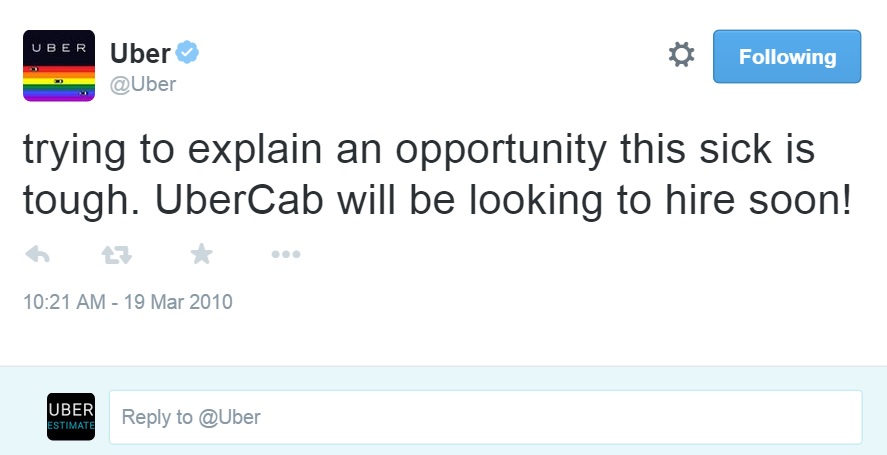Click Uber's rainbow profile avatar
This screenshot has width=887, height=455.
tap(59, 66)
